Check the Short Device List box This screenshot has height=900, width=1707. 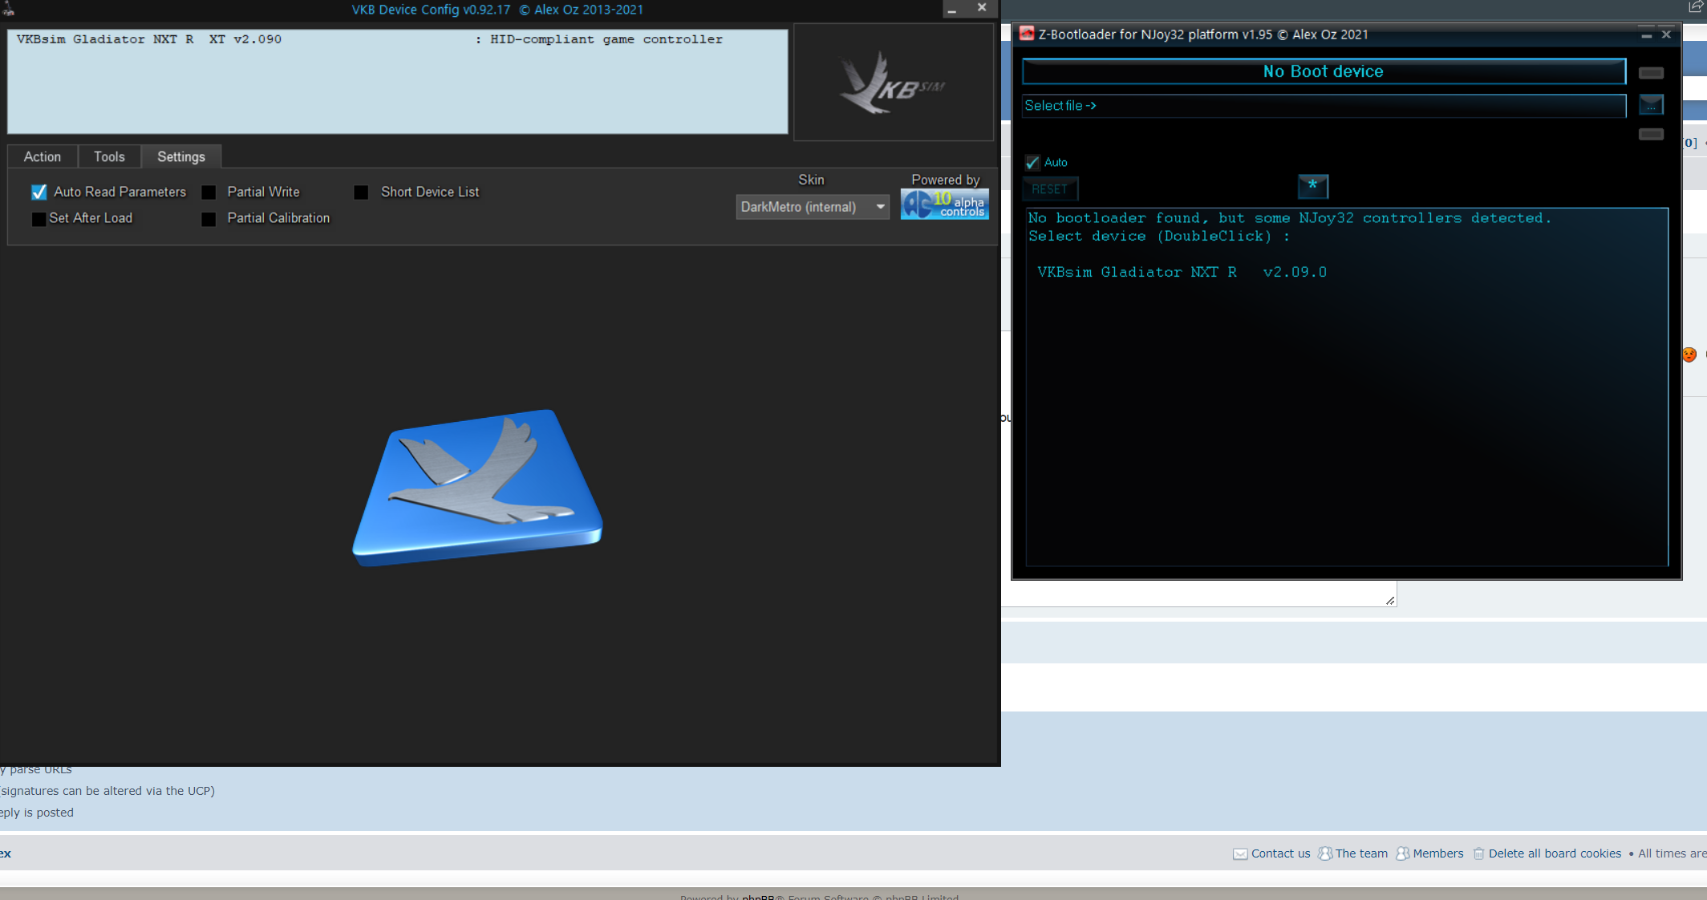click(x=361, y=193)
